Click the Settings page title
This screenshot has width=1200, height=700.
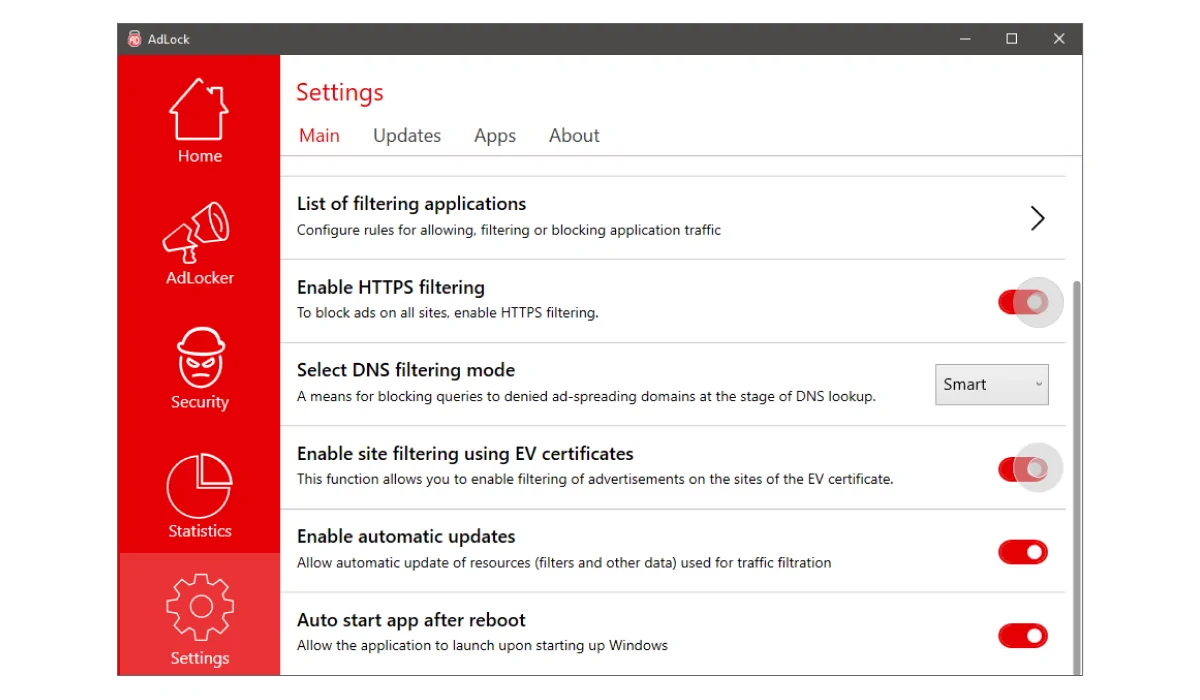(340, 93)
